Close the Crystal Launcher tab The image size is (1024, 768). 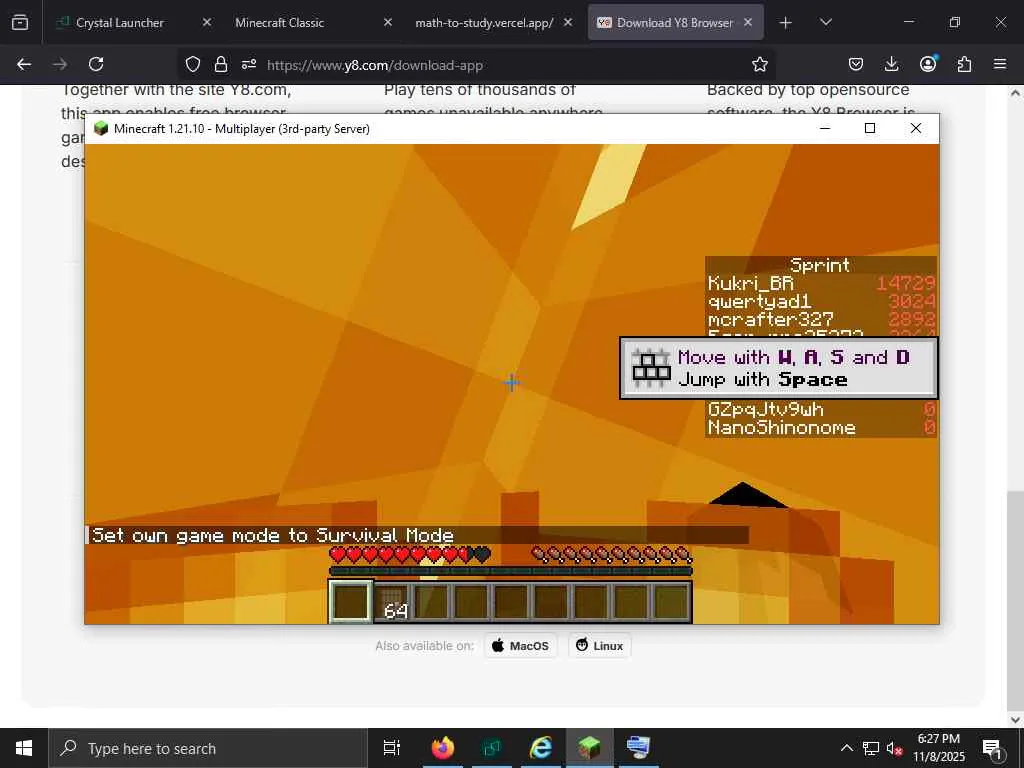tap(206, 23)
